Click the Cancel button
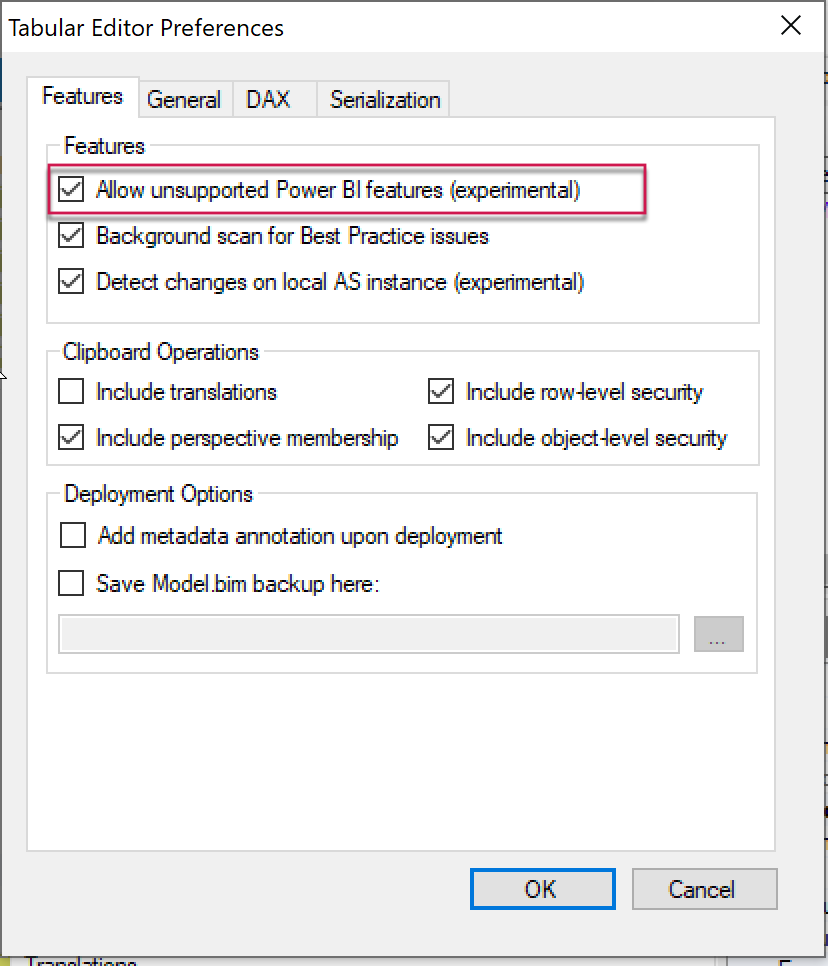The width and height of the screenshot is (828, 966). 704,889
